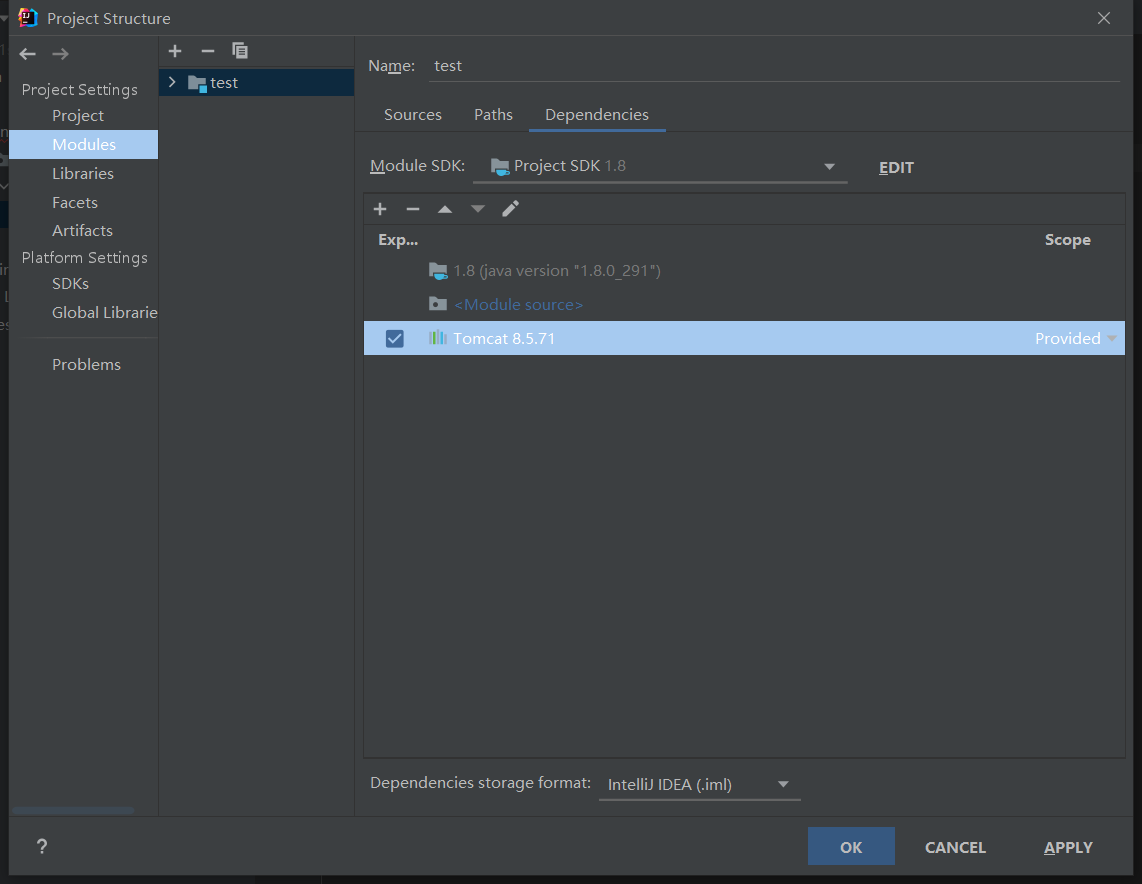
Task: Expand the test module tree node
Action: pyautogui.click(x=172, y=82)
